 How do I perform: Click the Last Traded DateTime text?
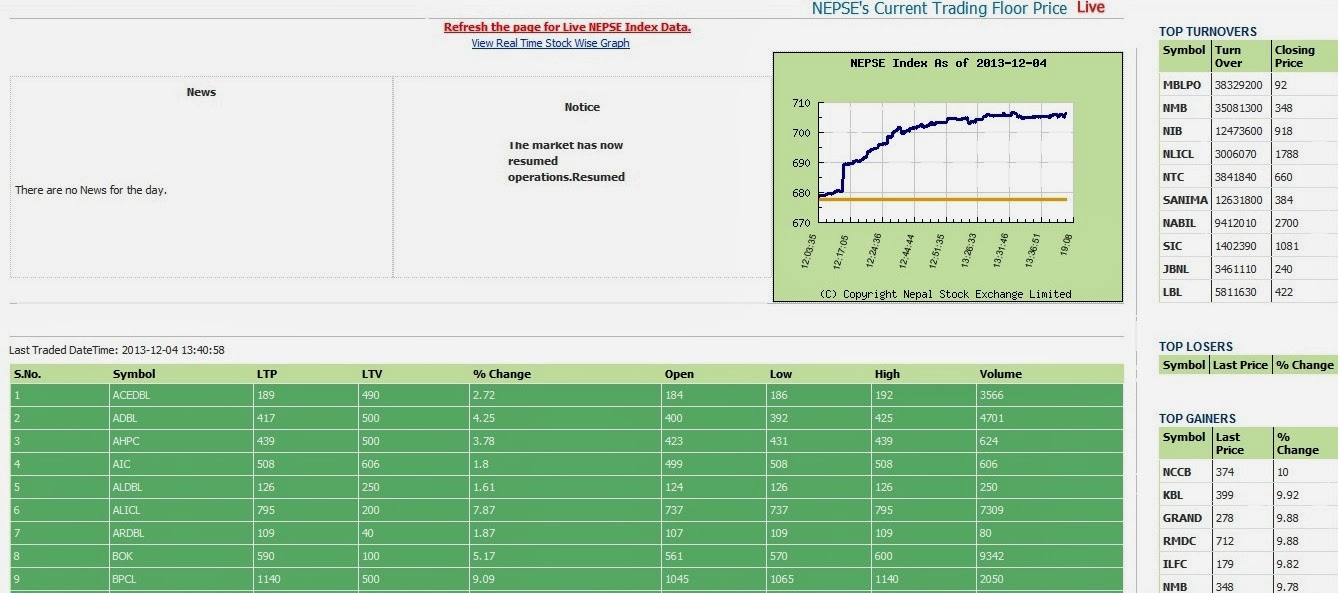117,350
